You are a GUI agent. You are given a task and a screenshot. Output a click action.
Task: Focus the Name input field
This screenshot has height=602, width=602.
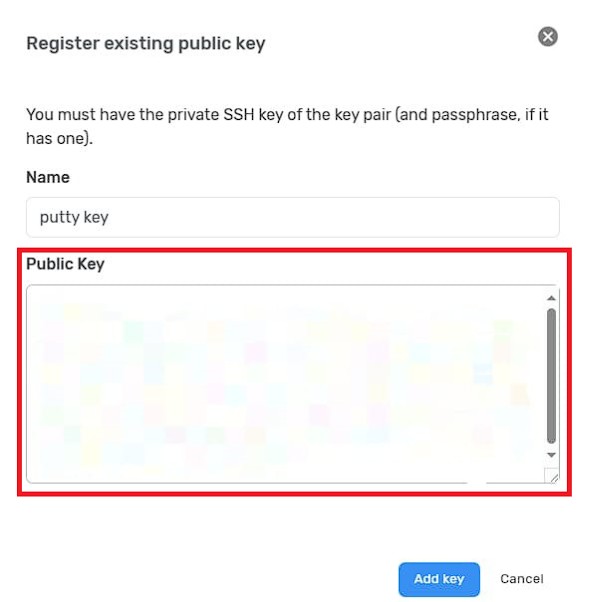click(293, 217)
